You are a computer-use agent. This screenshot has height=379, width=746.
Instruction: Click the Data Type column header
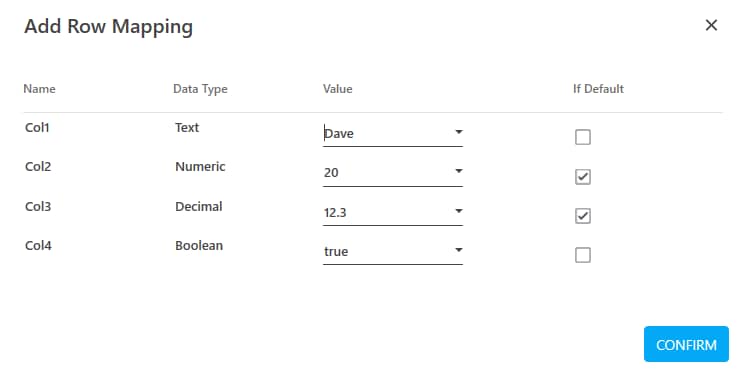point(200,89)
